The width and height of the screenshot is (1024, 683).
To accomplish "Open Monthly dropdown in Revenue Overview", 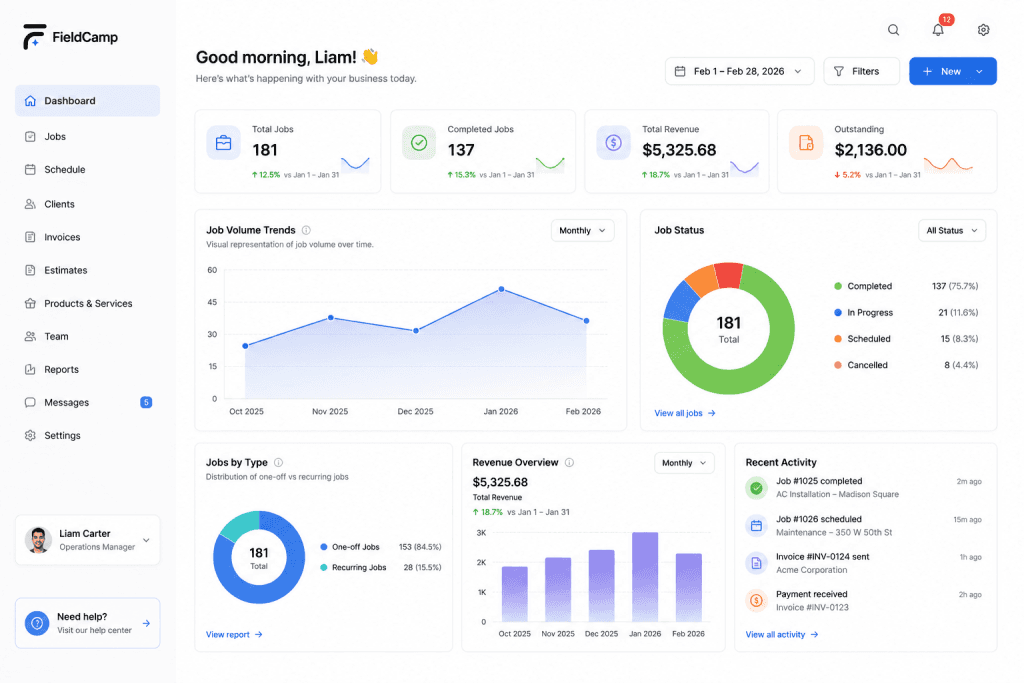I will [x=684, y=463].
